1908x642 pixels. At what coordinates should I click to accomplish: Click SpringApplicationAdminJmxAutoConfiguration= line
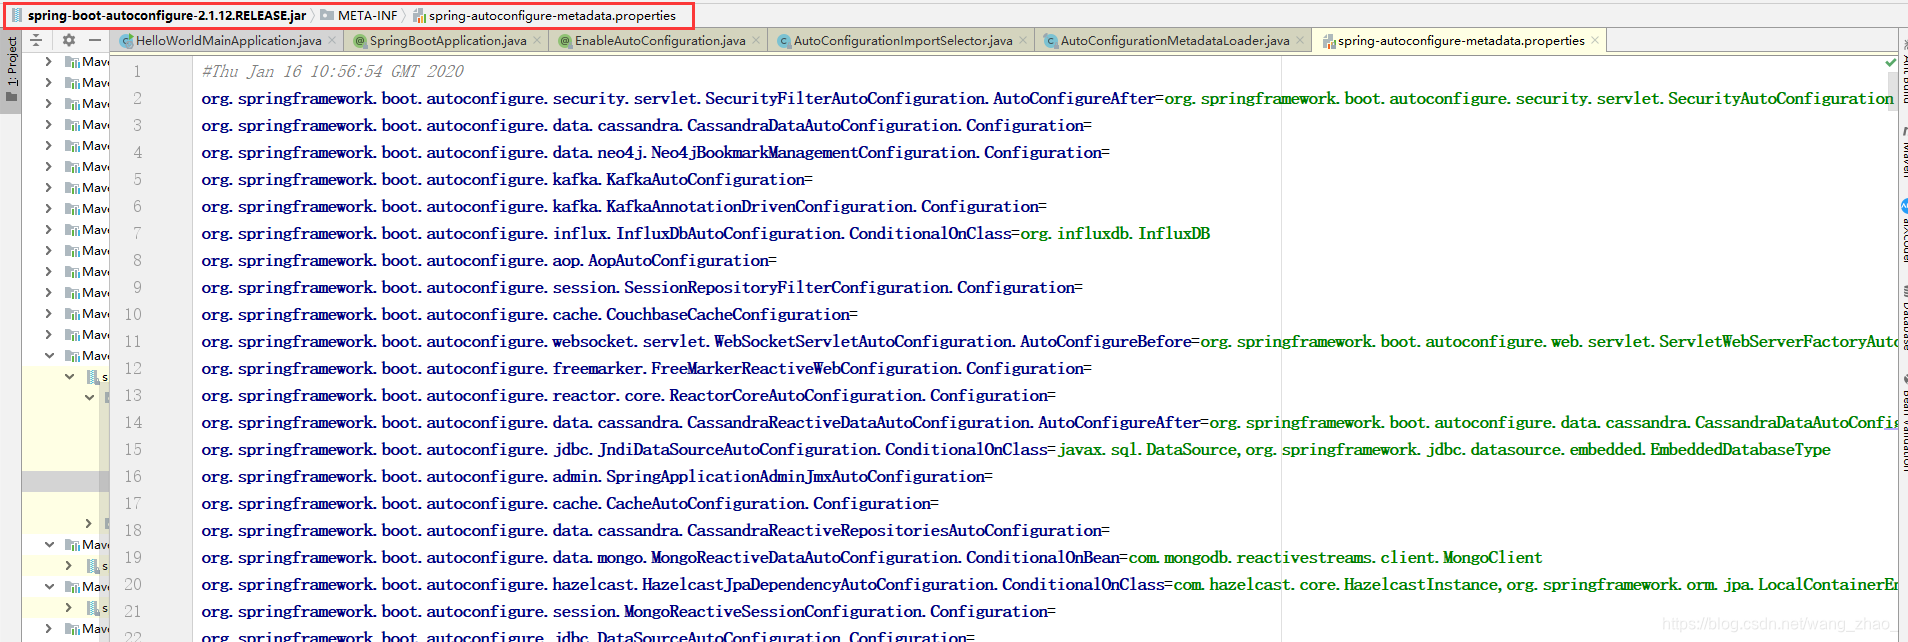click(597, 476)
